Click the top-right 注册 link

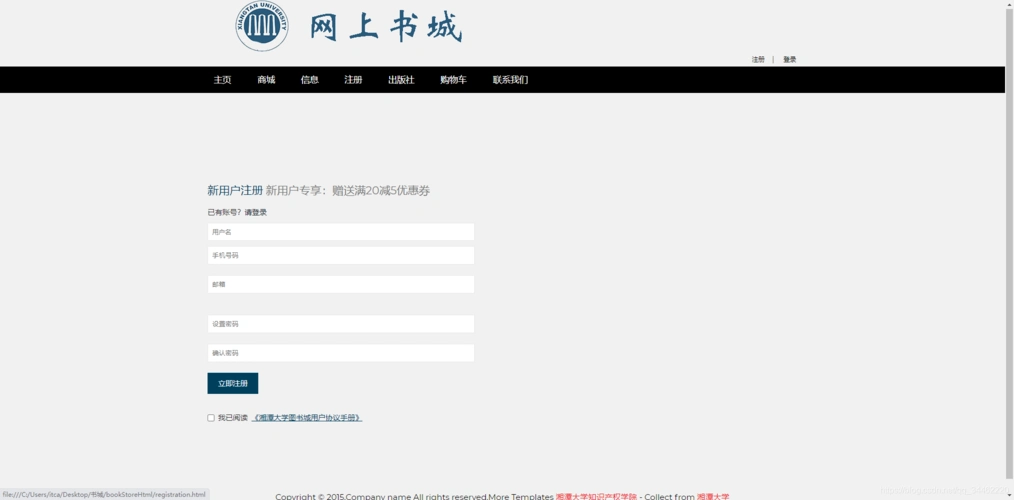[x=758, y=60]
